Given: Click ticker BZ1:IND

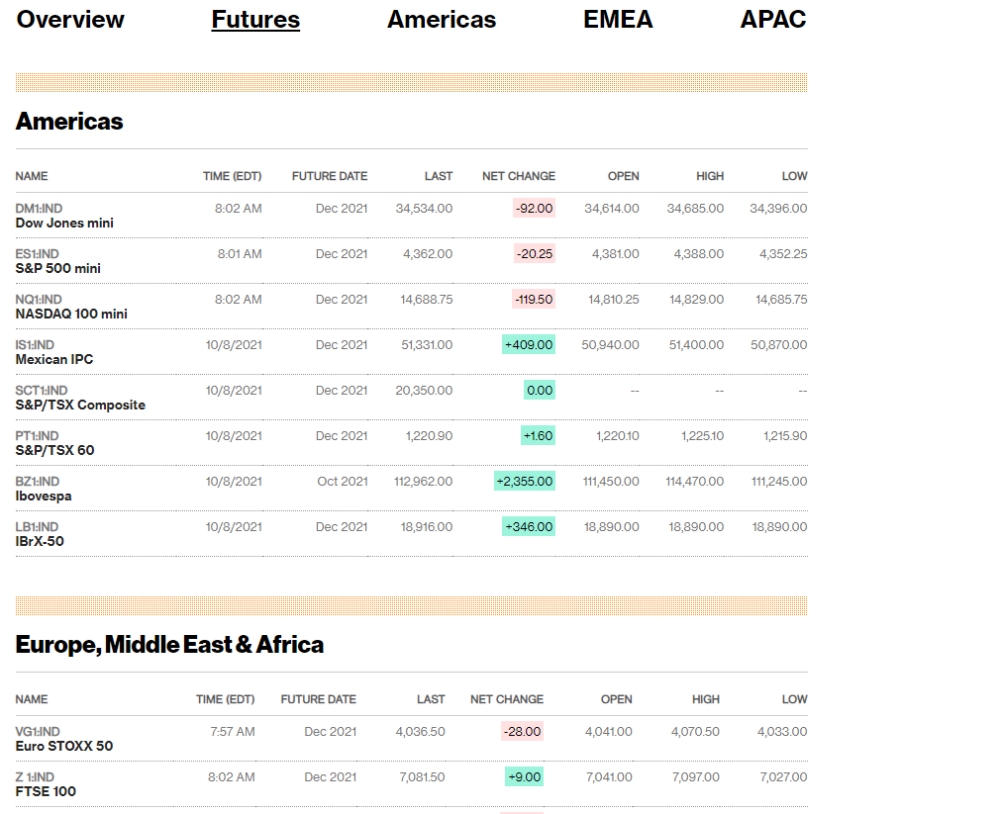Looking at the screenshot, I should pyautogui.click(x=38, y=482).
